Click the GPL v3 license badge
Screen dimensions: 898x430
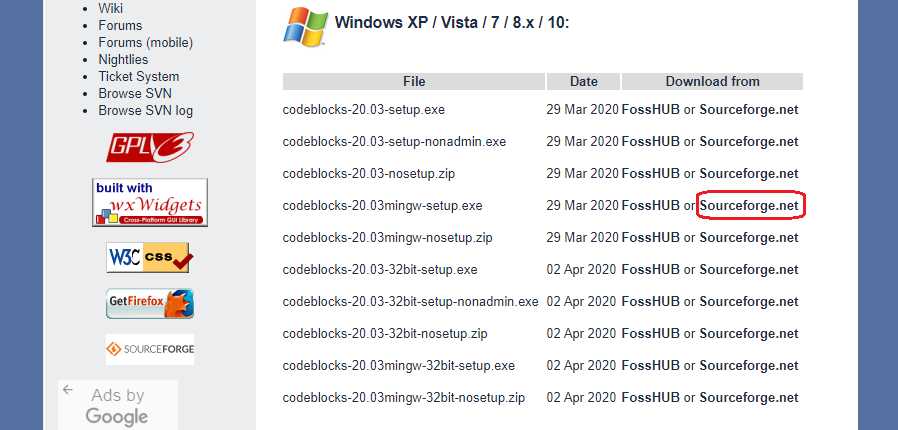point(150,147)
